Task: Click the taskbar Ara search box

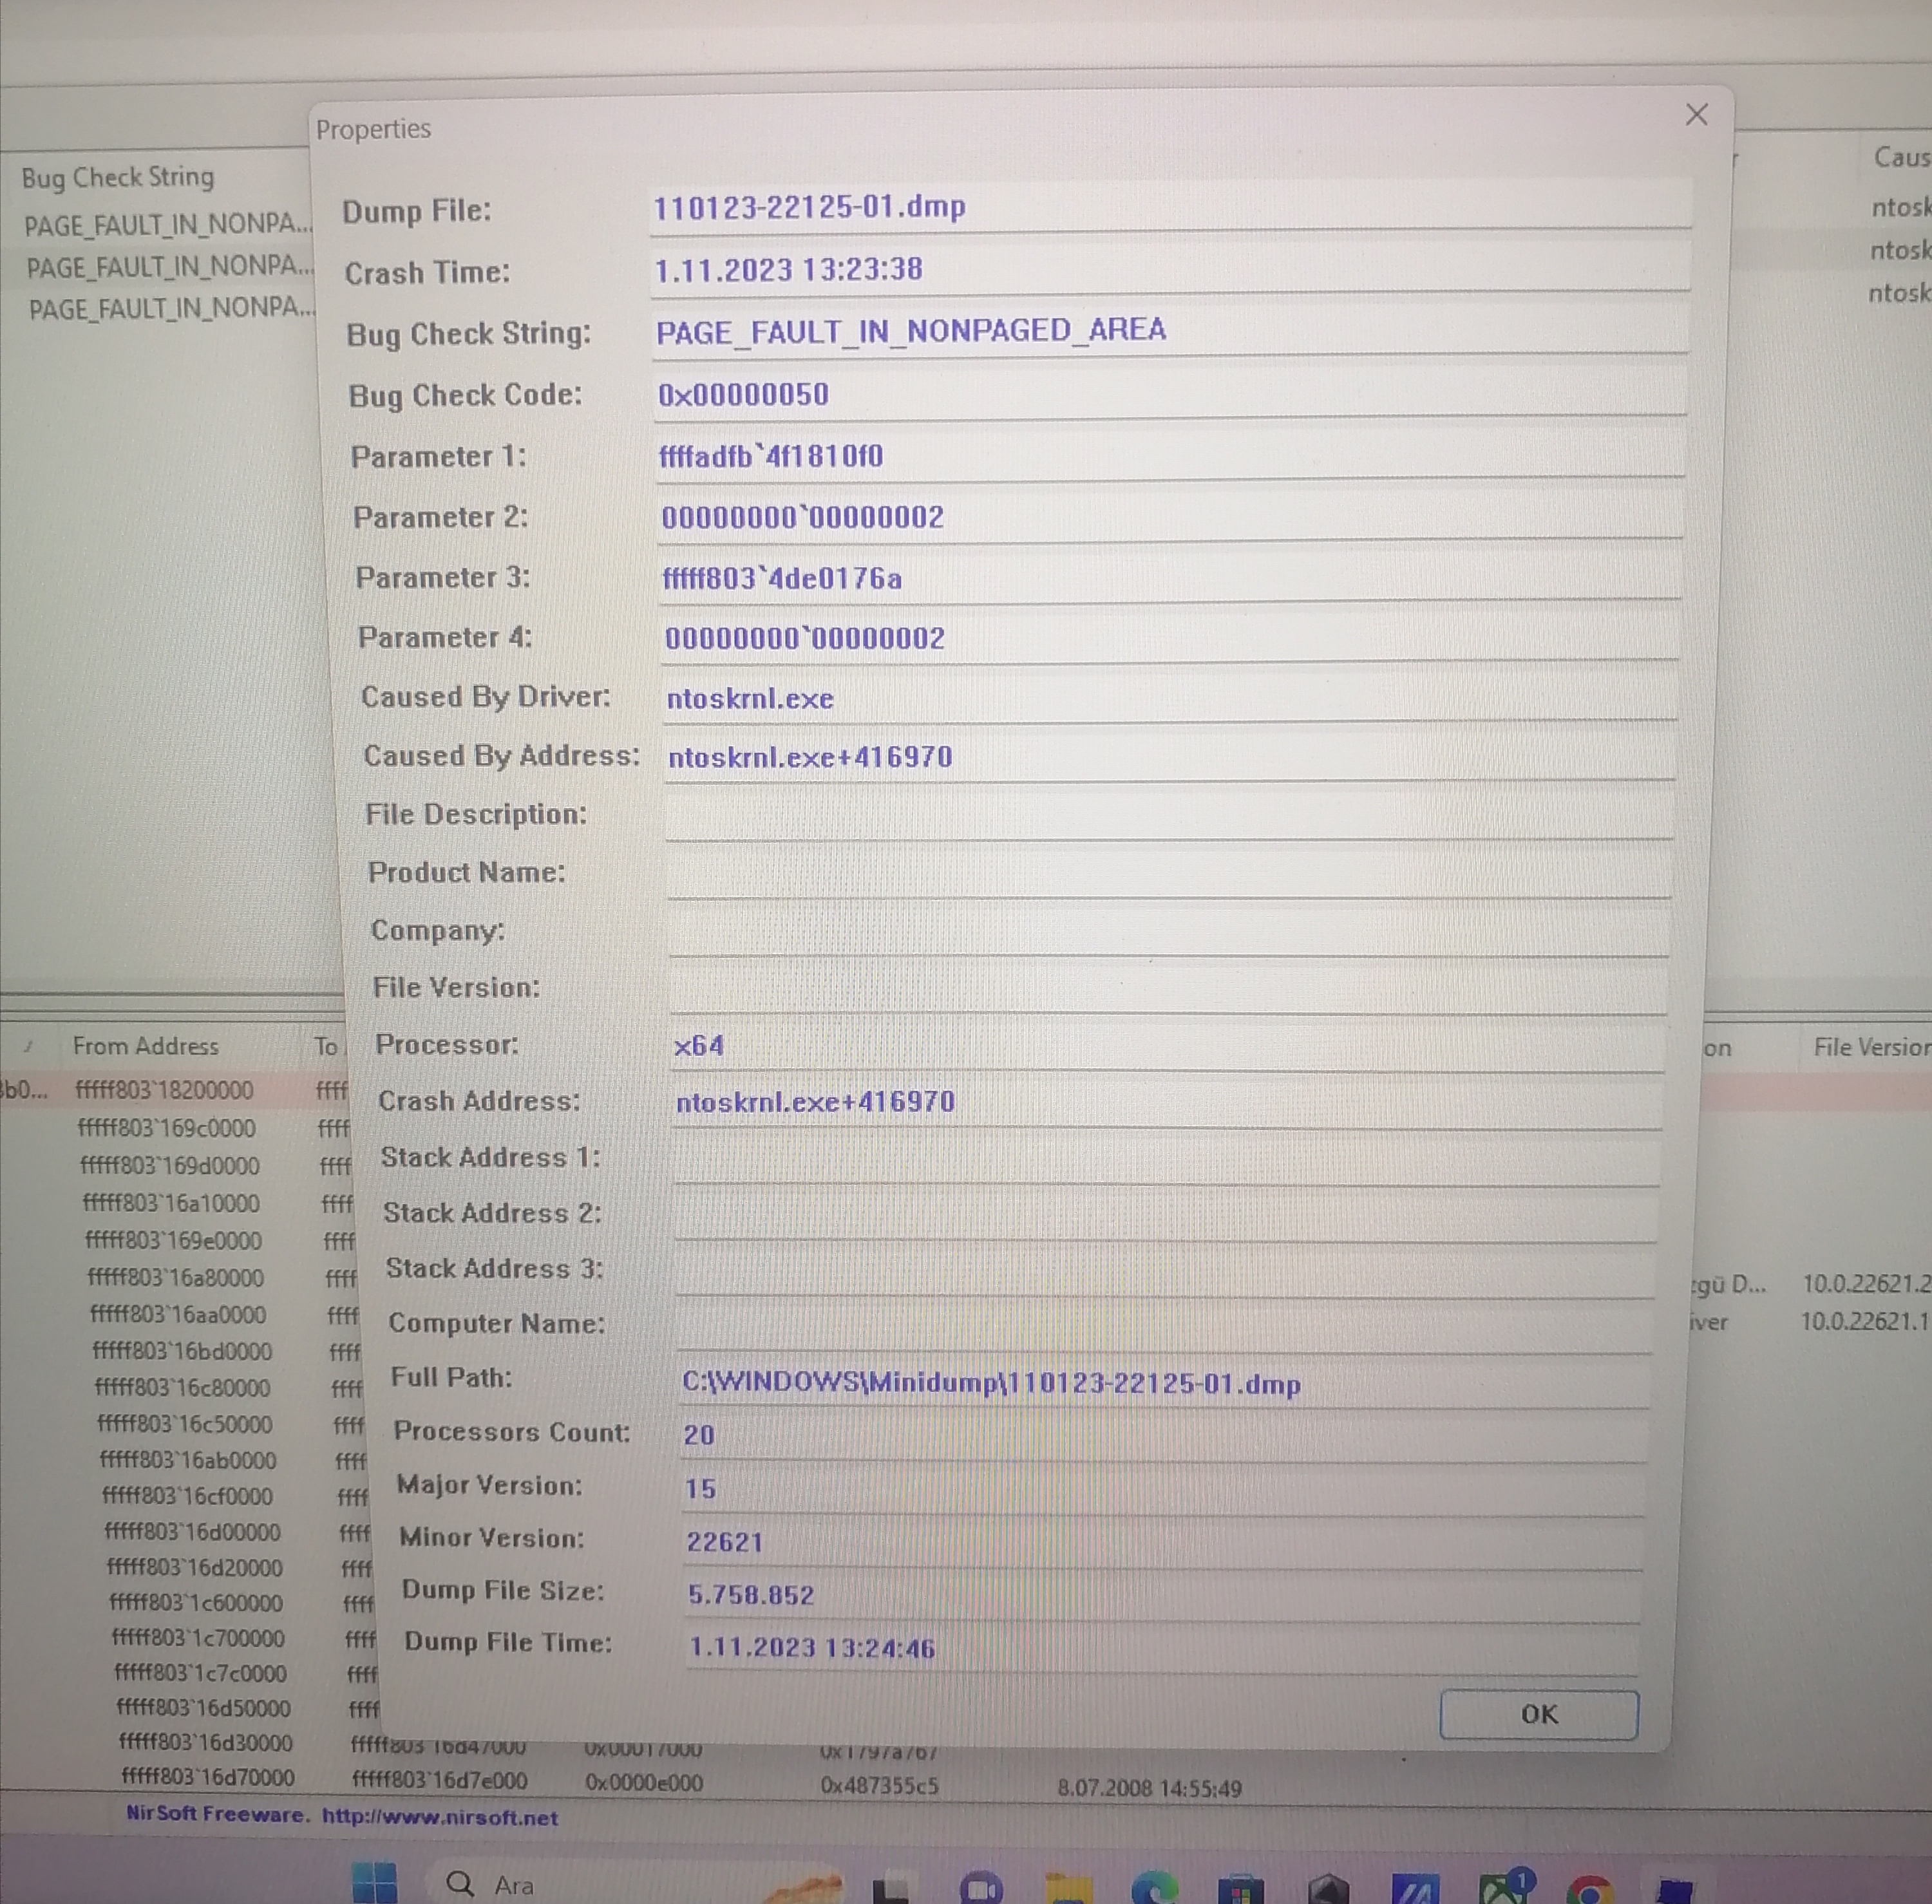Action: click(560, 1885)
